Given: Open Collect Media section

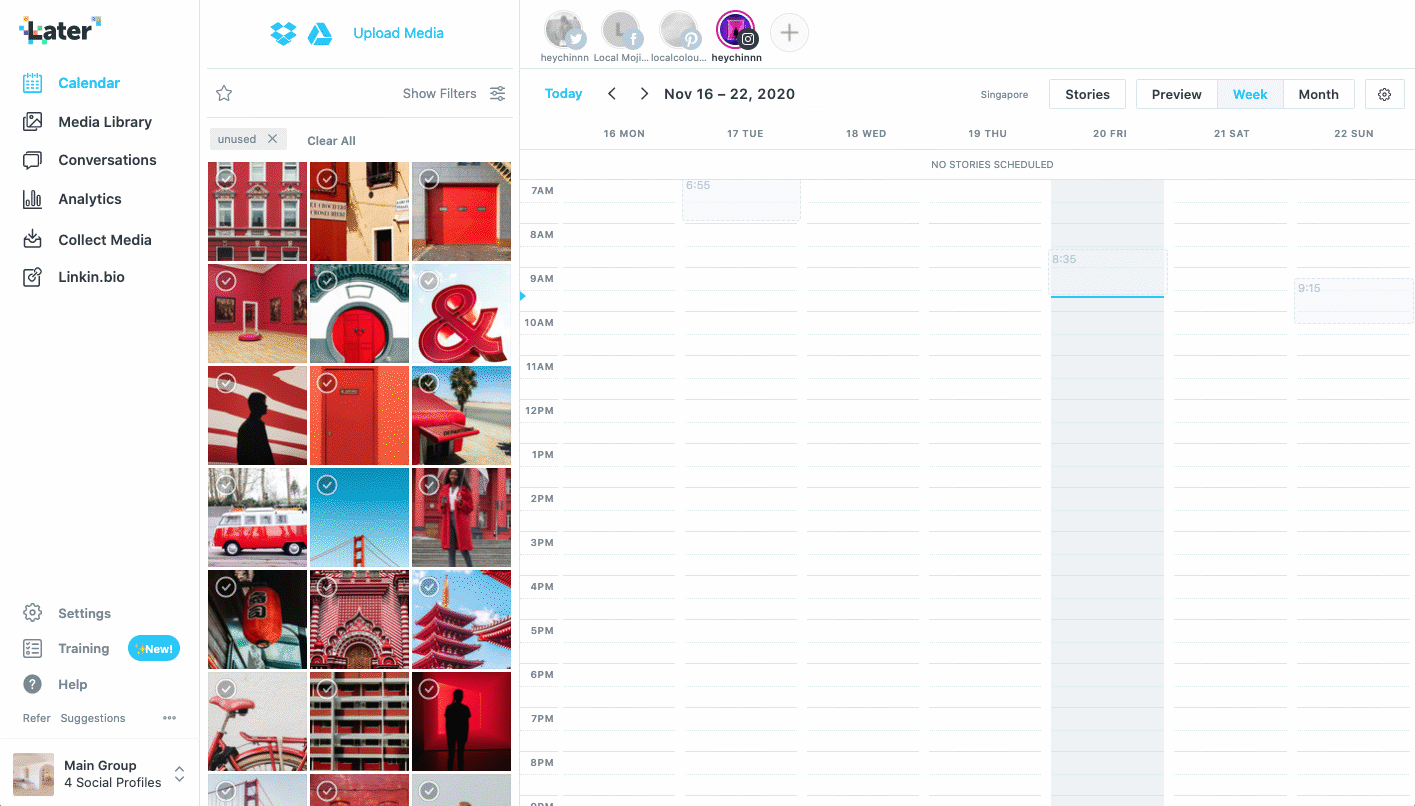Looking at the screenshot, I should (105, 240).
